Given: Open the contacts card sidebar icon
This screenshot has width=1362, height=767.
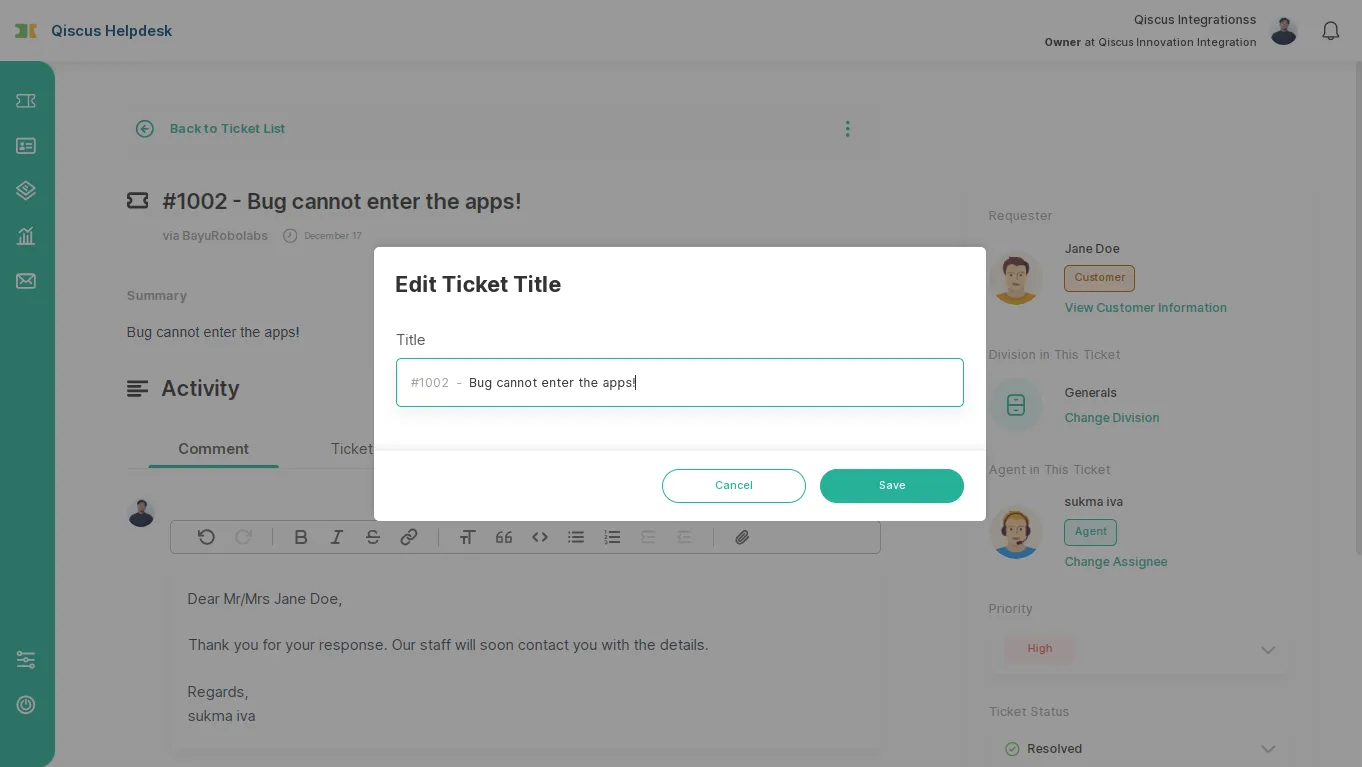Looking at the screenshot, I should [26, 146].
